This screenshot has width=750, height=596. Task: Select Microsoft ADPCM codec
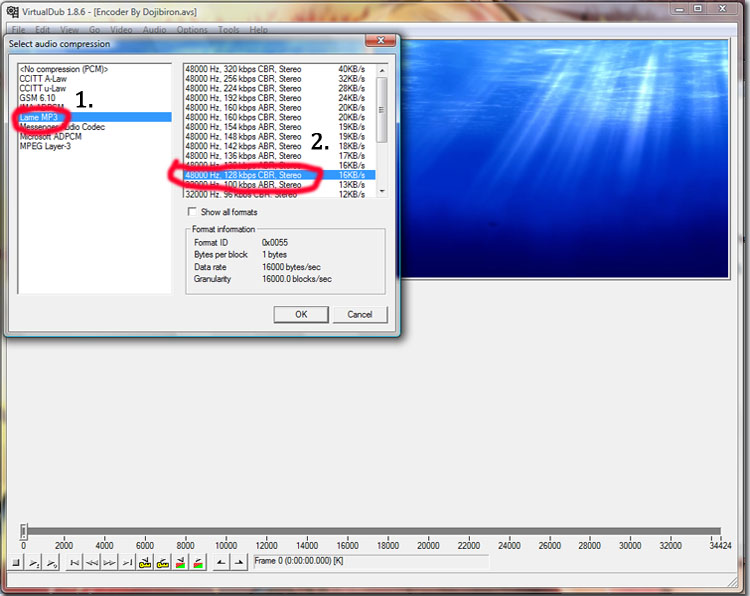(x=95, y=136)
